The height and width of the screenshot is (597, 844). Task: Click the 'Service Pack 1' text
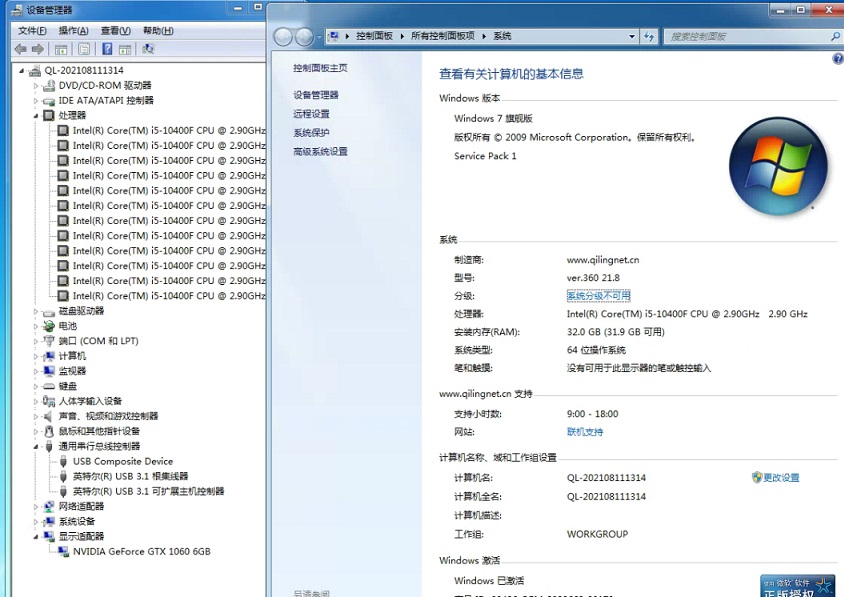pos(485,156)
